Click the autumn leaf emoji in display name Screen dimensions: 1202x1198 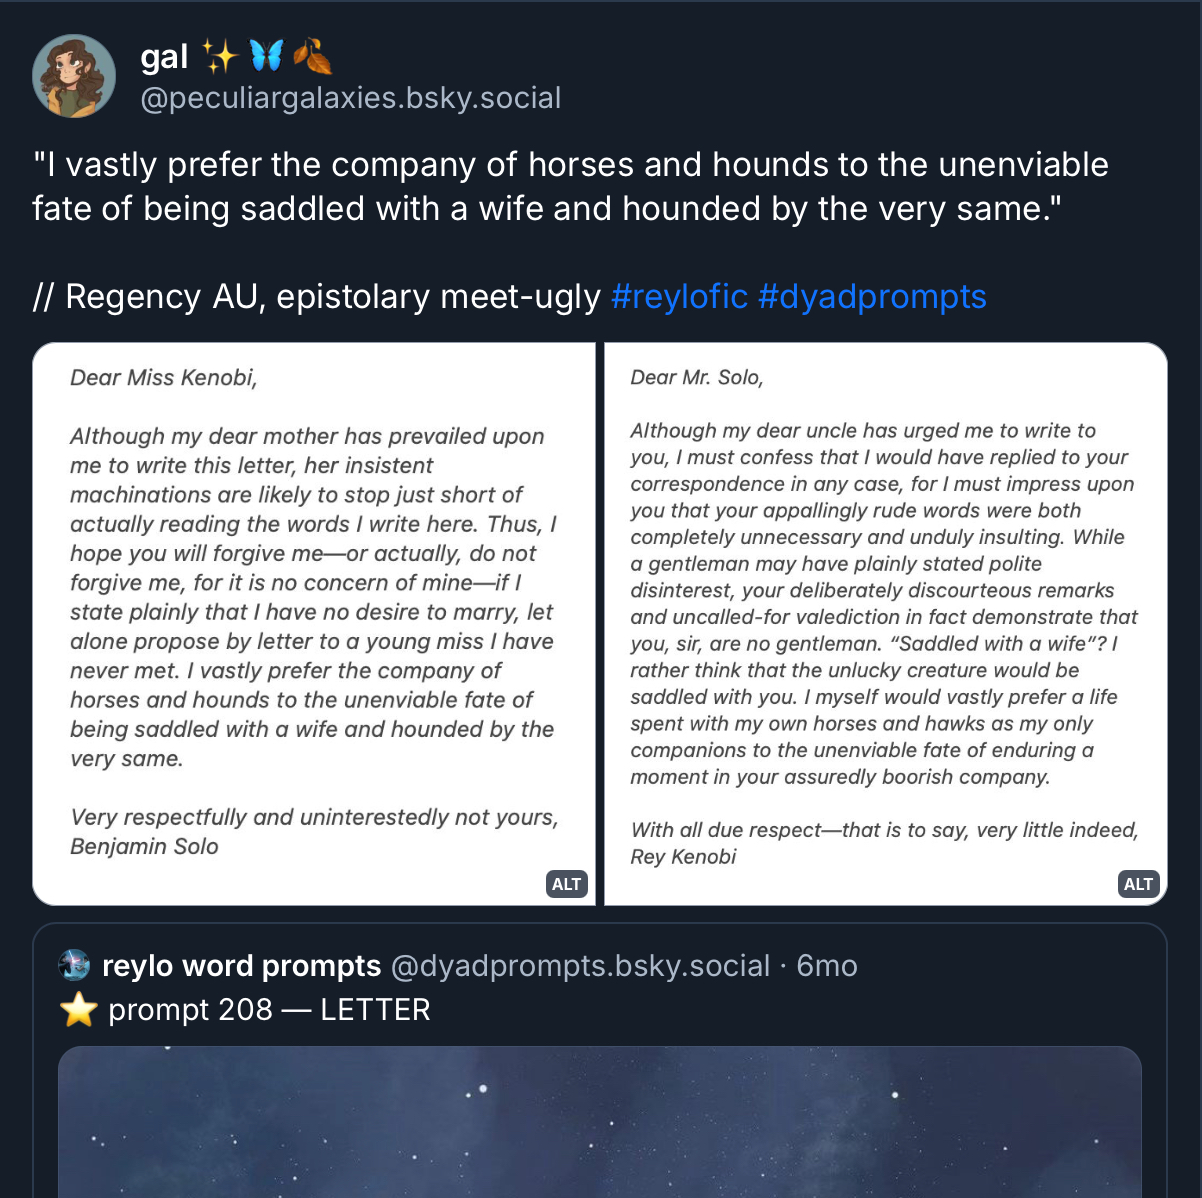pos(312,56)
